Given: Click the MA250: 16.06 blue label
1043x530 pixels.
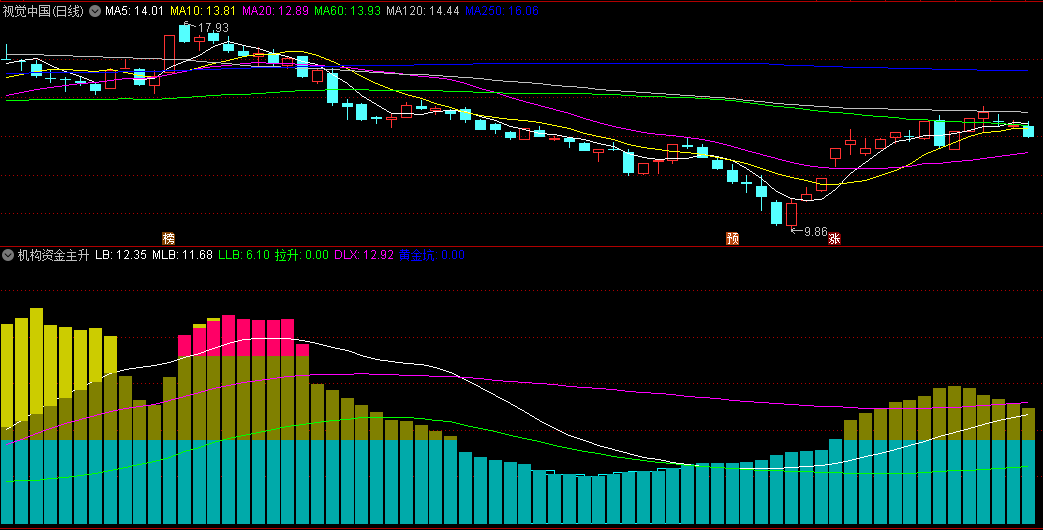Looking at the screenshot, I should 502,11.
